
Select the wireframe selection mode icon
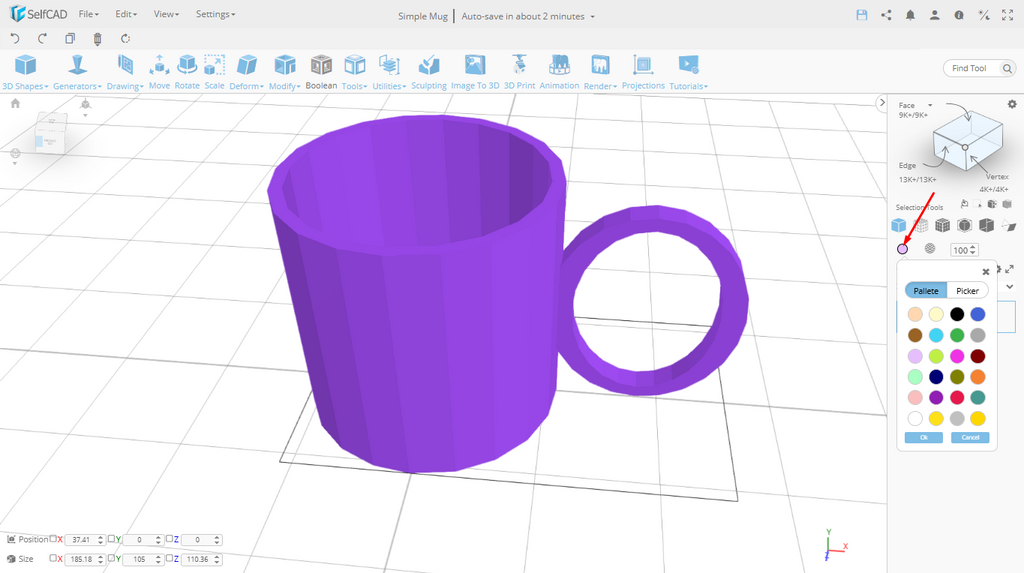tap(921, 225)
